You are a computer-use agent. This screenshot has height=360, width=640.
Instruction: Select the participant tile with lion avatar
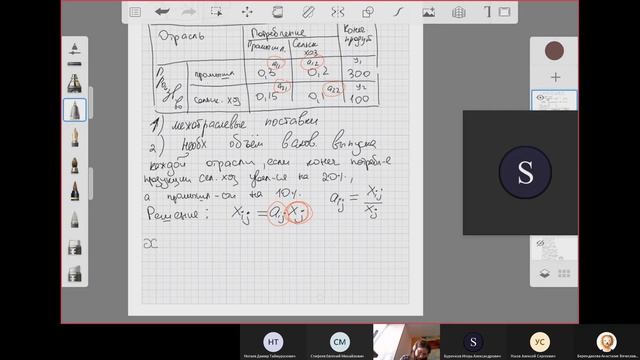[x=606, y=342]
